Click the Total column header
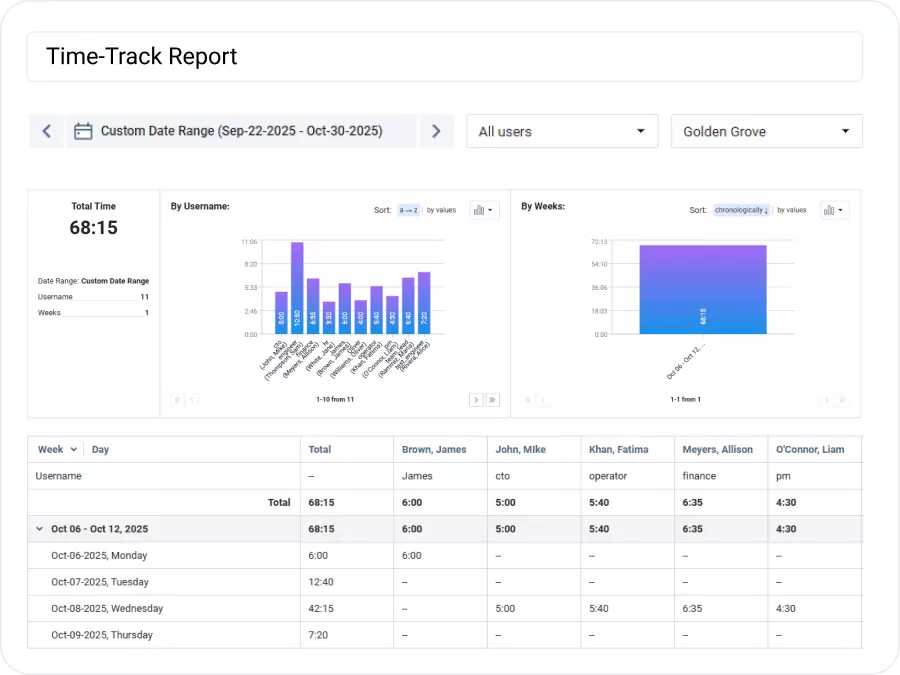 (x=320, y=450)
